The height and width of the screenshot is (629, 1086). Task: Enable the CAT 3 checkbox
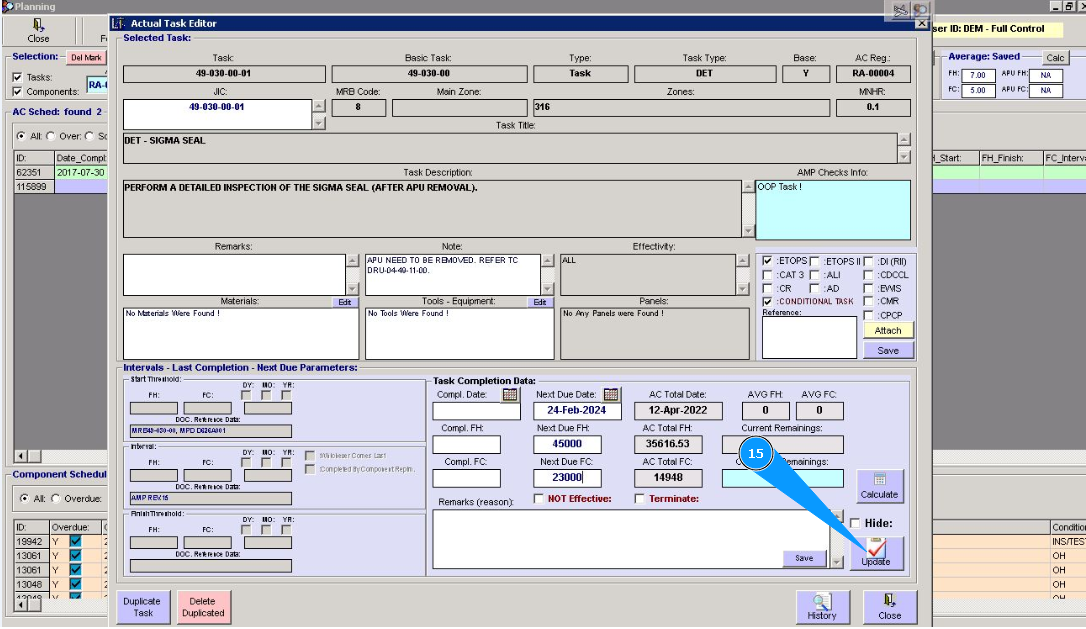(x=767, y=275)
